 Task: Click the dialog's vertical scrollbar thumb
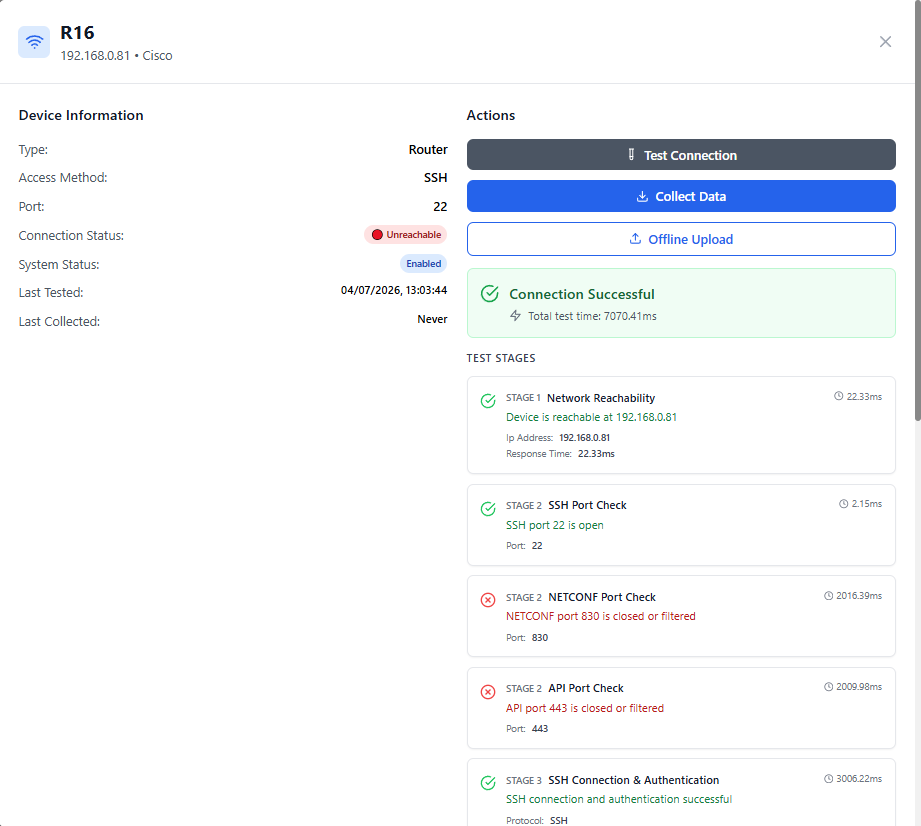pos(917,210)
